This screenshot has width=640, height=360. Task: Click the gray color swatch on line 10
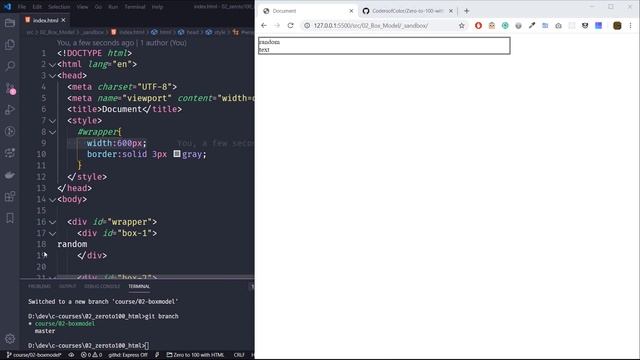click(177, 154)
